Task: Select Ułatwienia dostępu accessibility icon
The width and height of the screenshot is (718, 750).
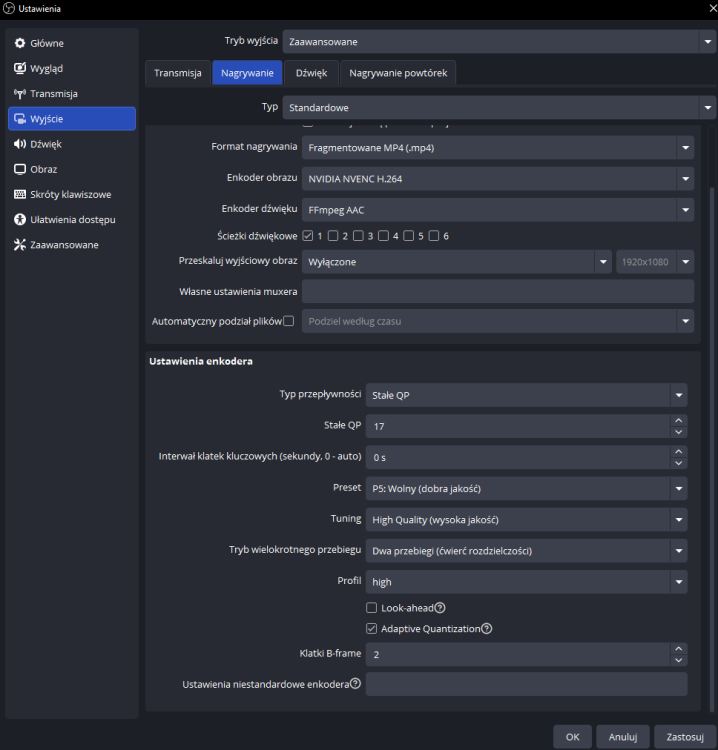Action: point(20,219)
